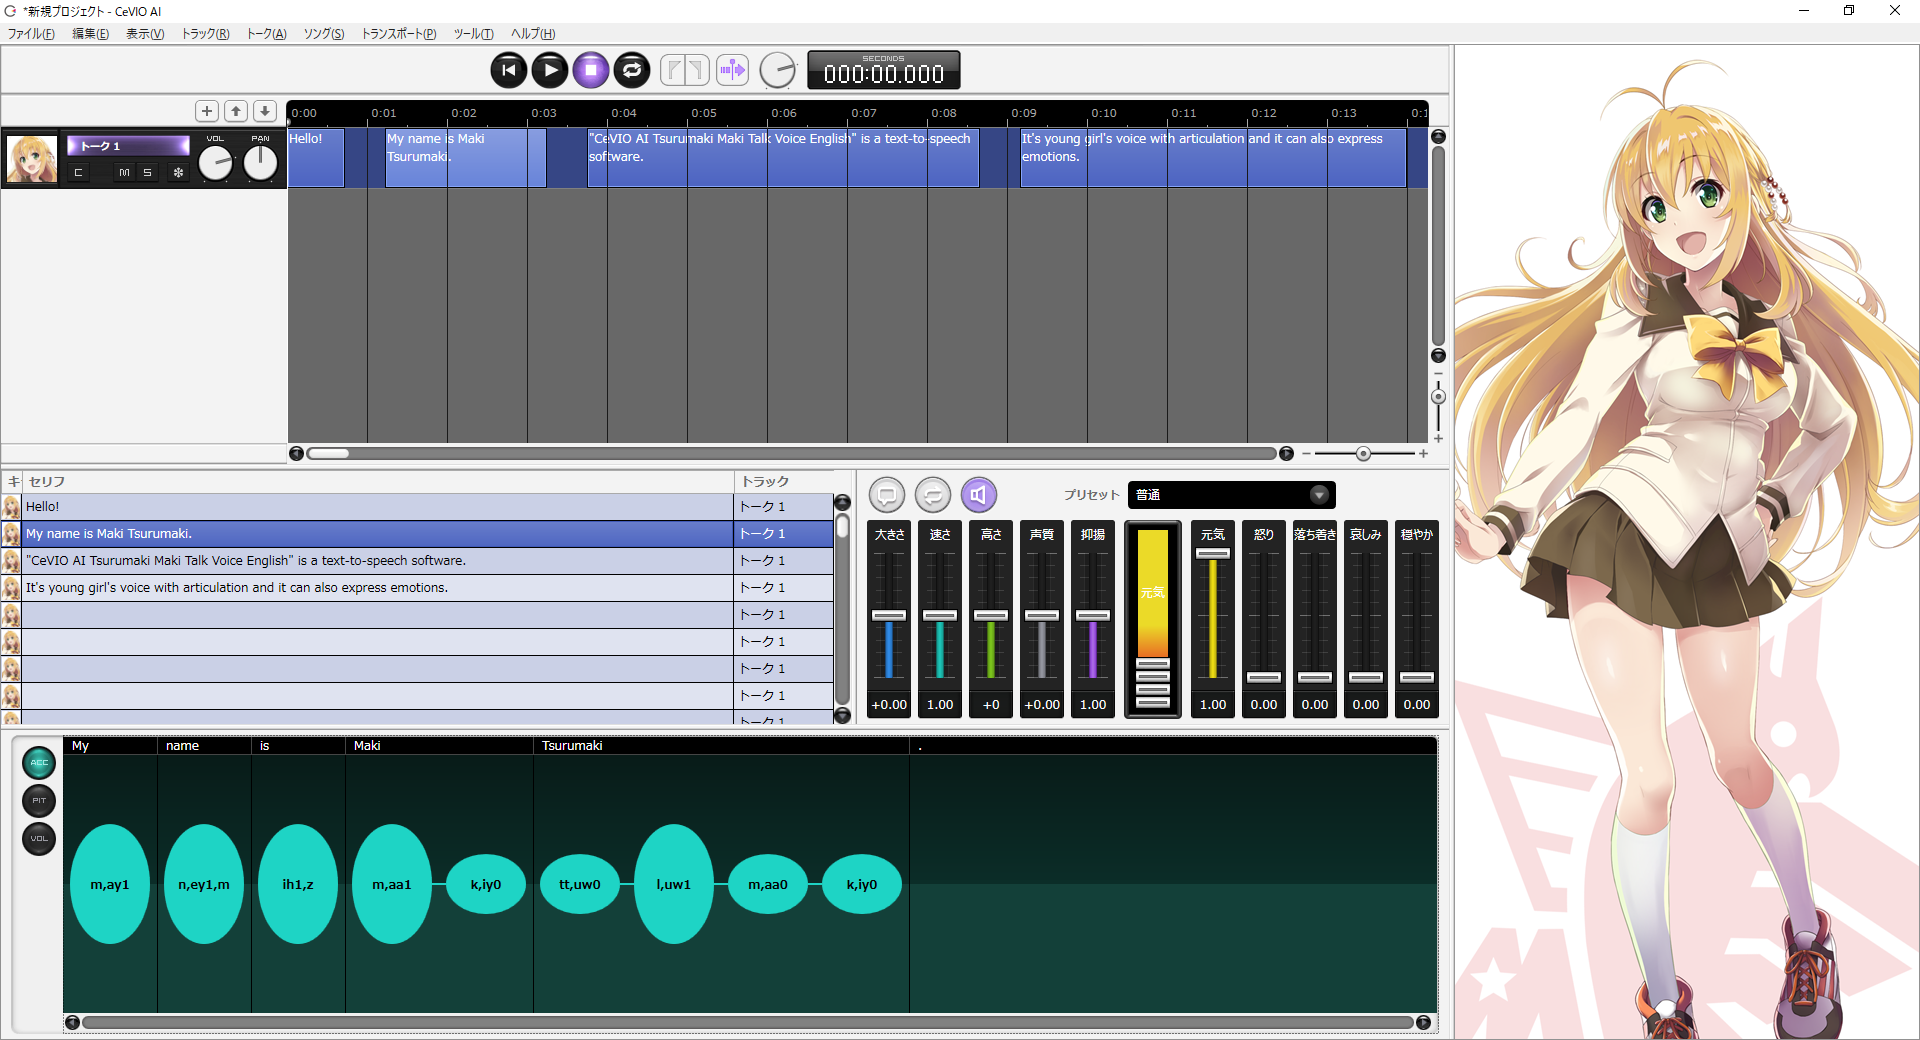Image resolution: width=1920 pixels, height=1040 pixels.
Task: Select the 'It's young girl's voice' timeline clip
Action: [x=1213, y=158]
